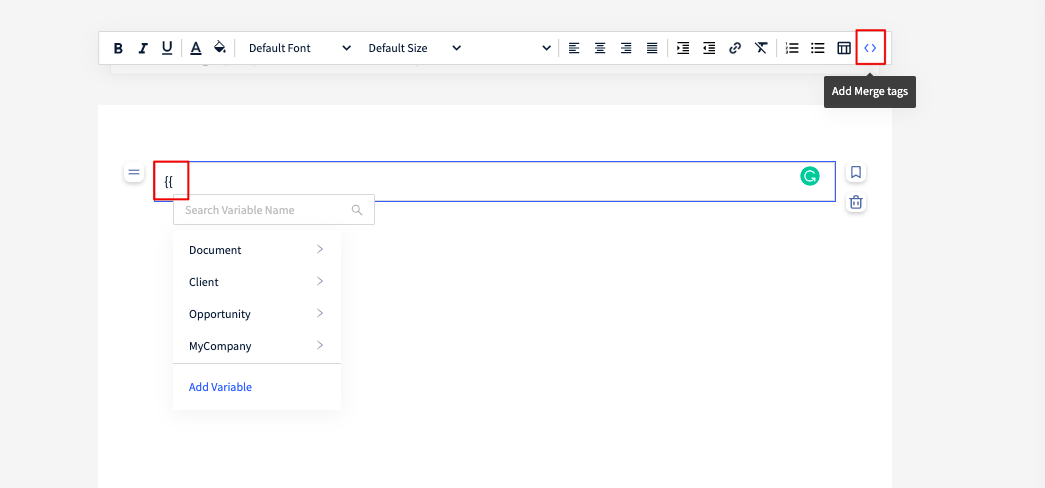This screenshot has height=488, width=1045.
Task: Toggle bold formatting
Action: [x=119, y=48]
